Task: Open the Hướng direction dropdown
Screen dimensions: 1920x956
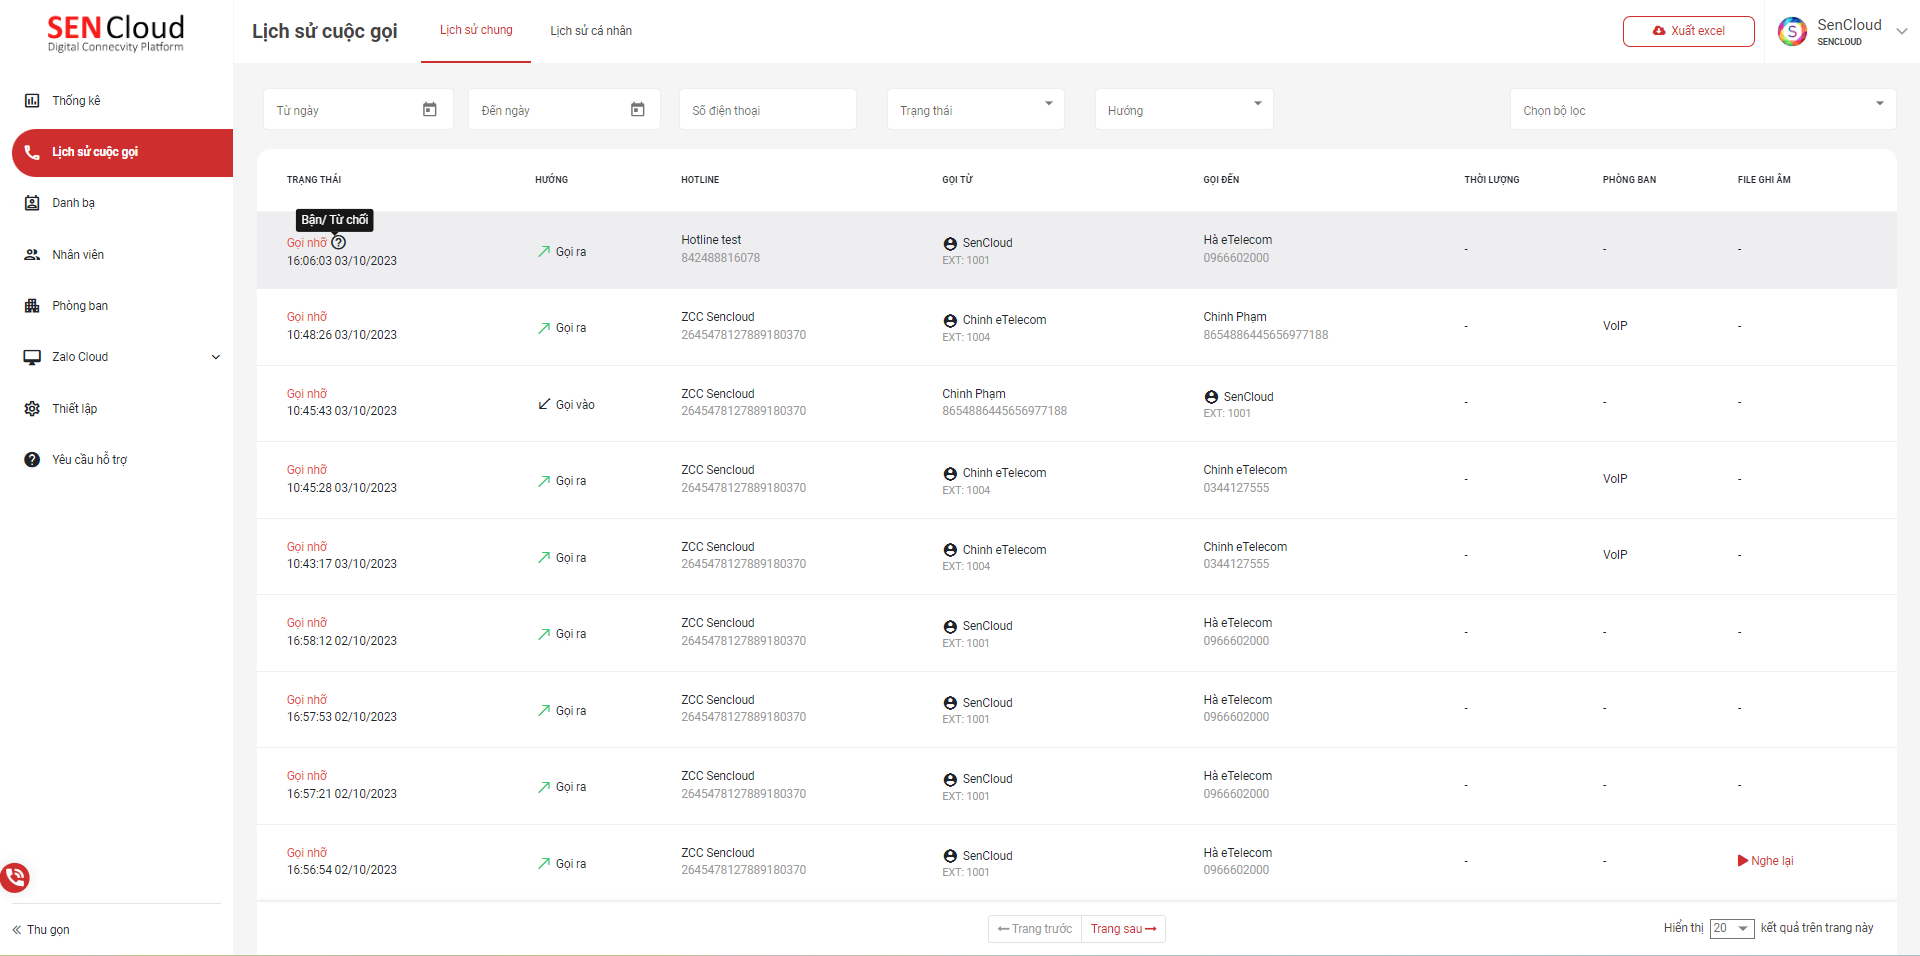Action: click(1183, 110)
